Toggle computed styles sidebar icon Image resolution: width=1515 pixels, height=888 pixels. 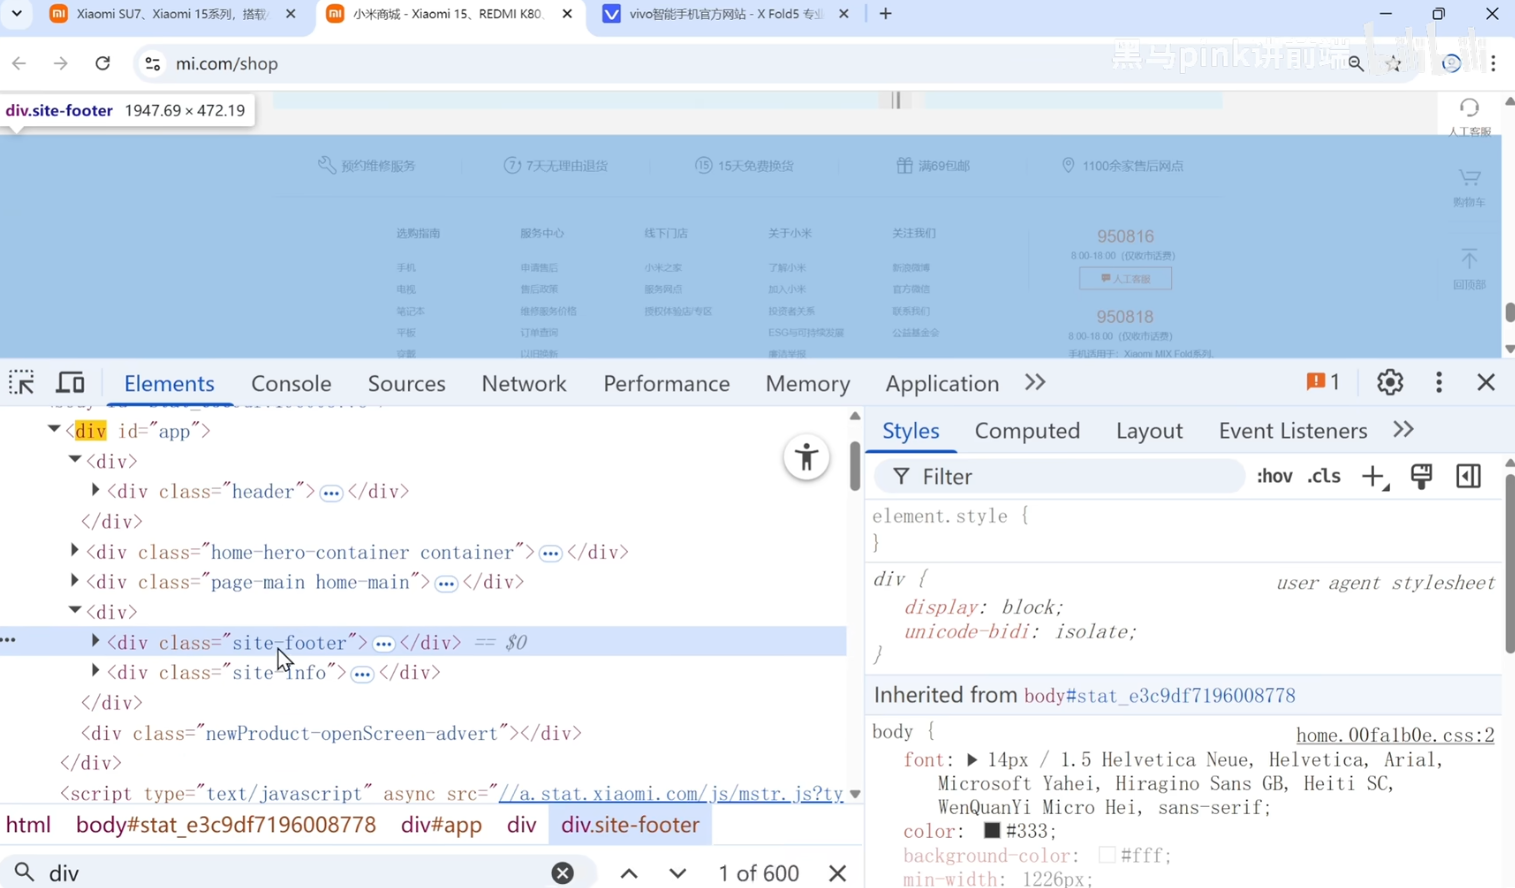1468,476
